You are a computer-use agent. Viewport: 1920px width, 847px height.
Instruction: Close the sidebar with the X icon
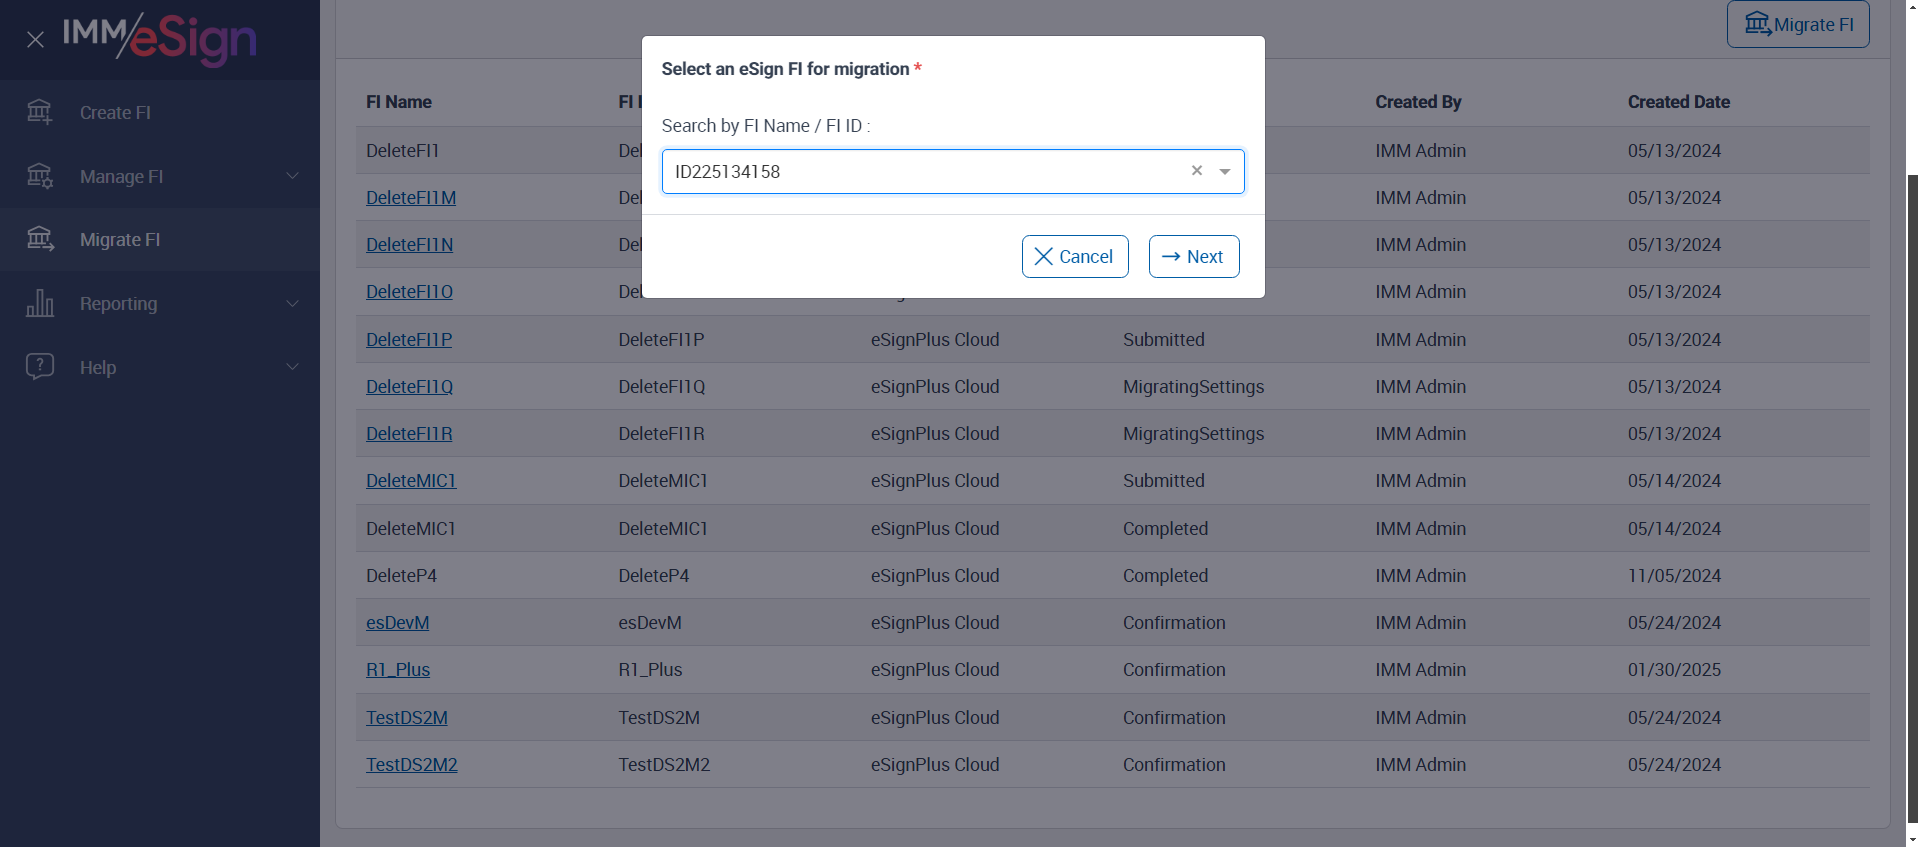(x=35, y=40)
